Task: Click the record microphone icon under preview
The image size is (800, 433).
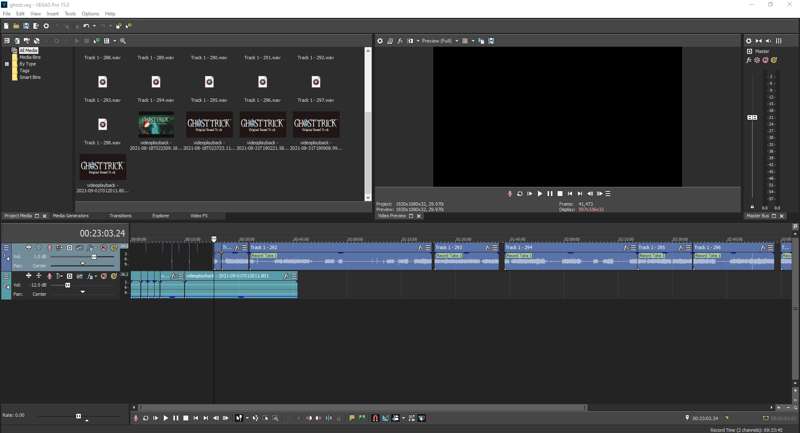Action: 509,194
